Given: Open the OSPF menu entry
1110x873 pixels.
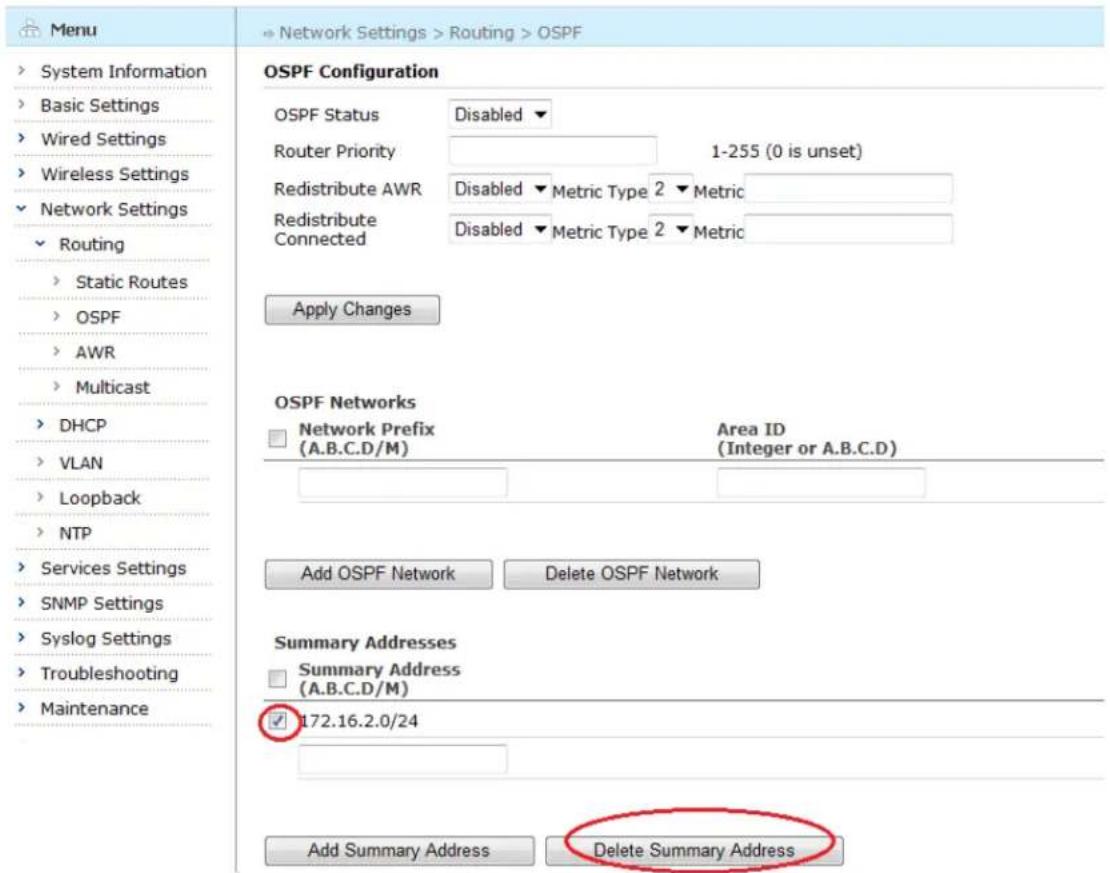Looking at the screenshot, I should (98, 317).
